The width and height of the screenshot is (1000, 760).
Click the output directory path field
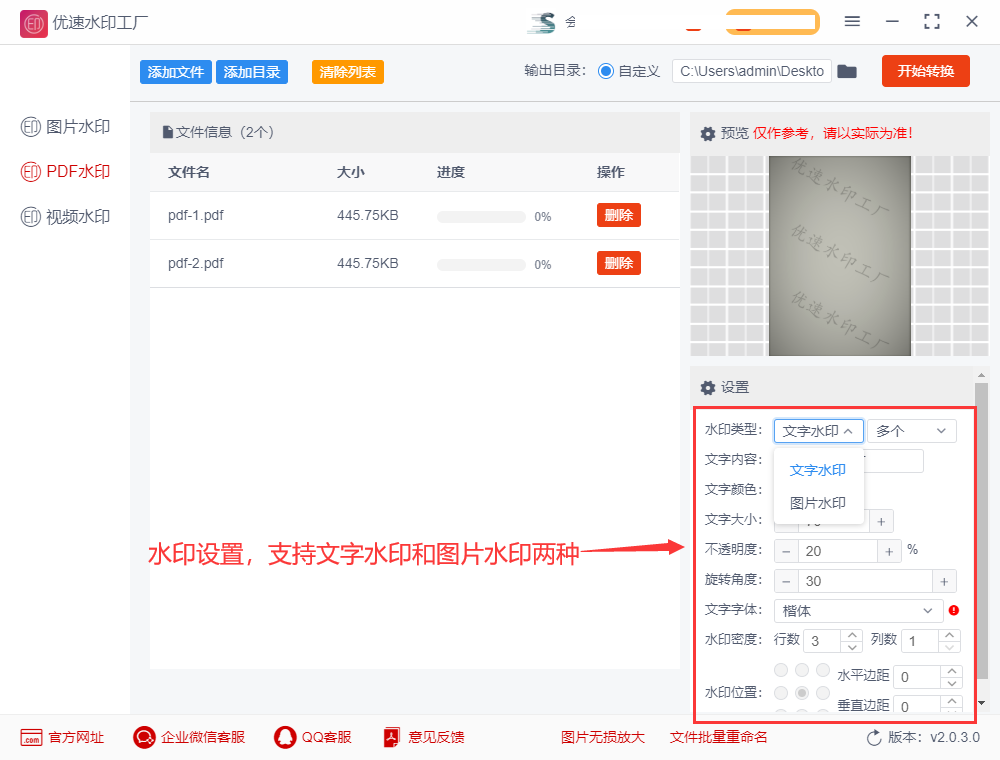[x=752, y=71]
